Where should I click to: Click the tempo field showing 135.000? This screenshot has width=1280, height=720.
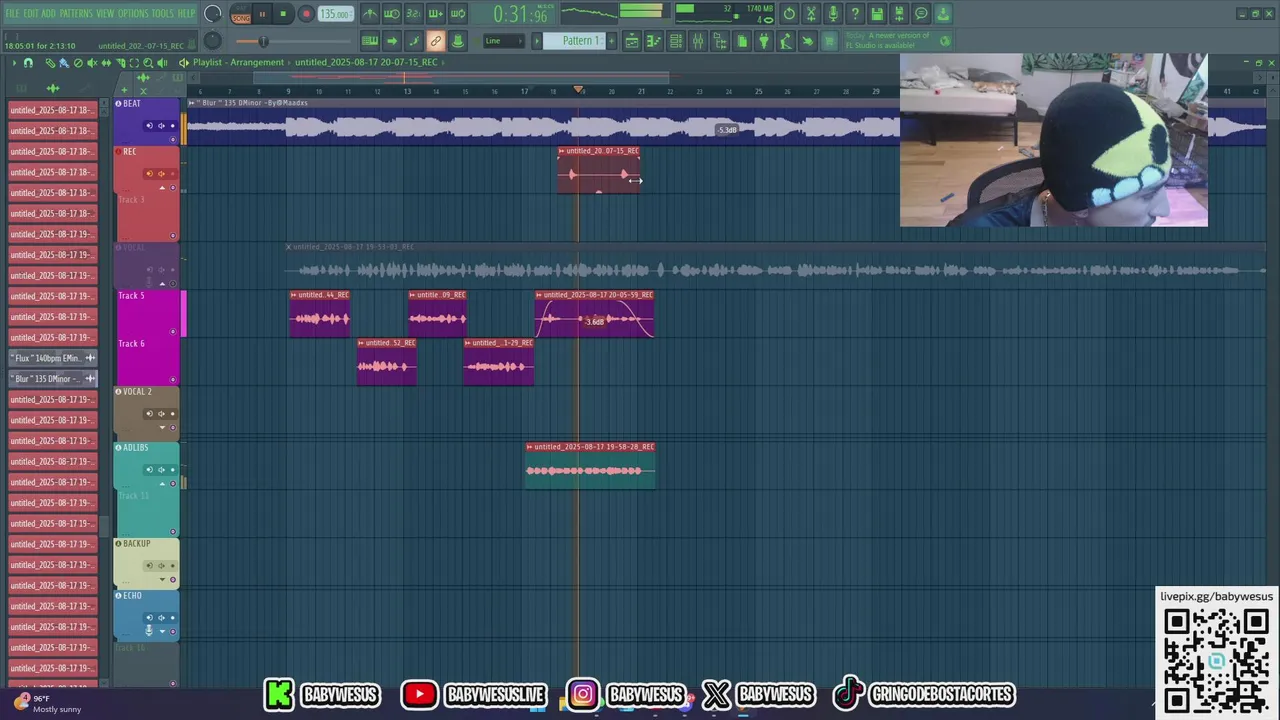[335, 14]
